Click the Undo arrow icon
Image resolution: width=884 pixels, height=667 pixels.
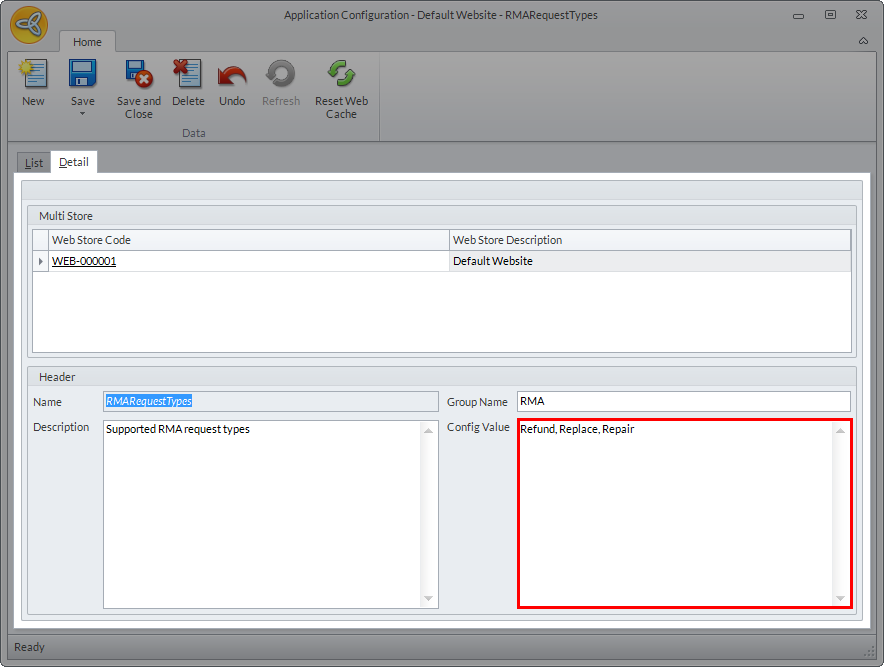click(232, 75)
